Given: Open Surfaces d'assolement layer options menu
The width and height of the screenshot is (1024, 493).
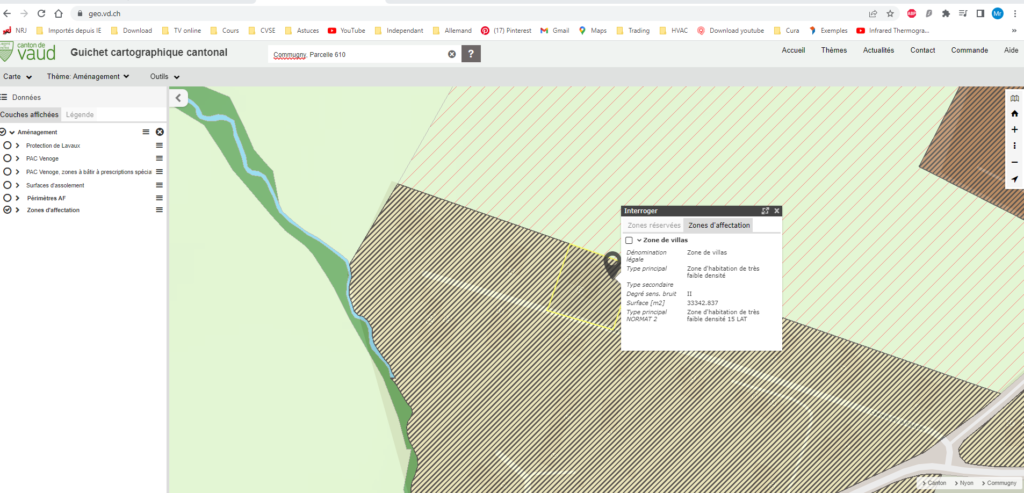Looking at the screenshot, I should click(159, 185).
